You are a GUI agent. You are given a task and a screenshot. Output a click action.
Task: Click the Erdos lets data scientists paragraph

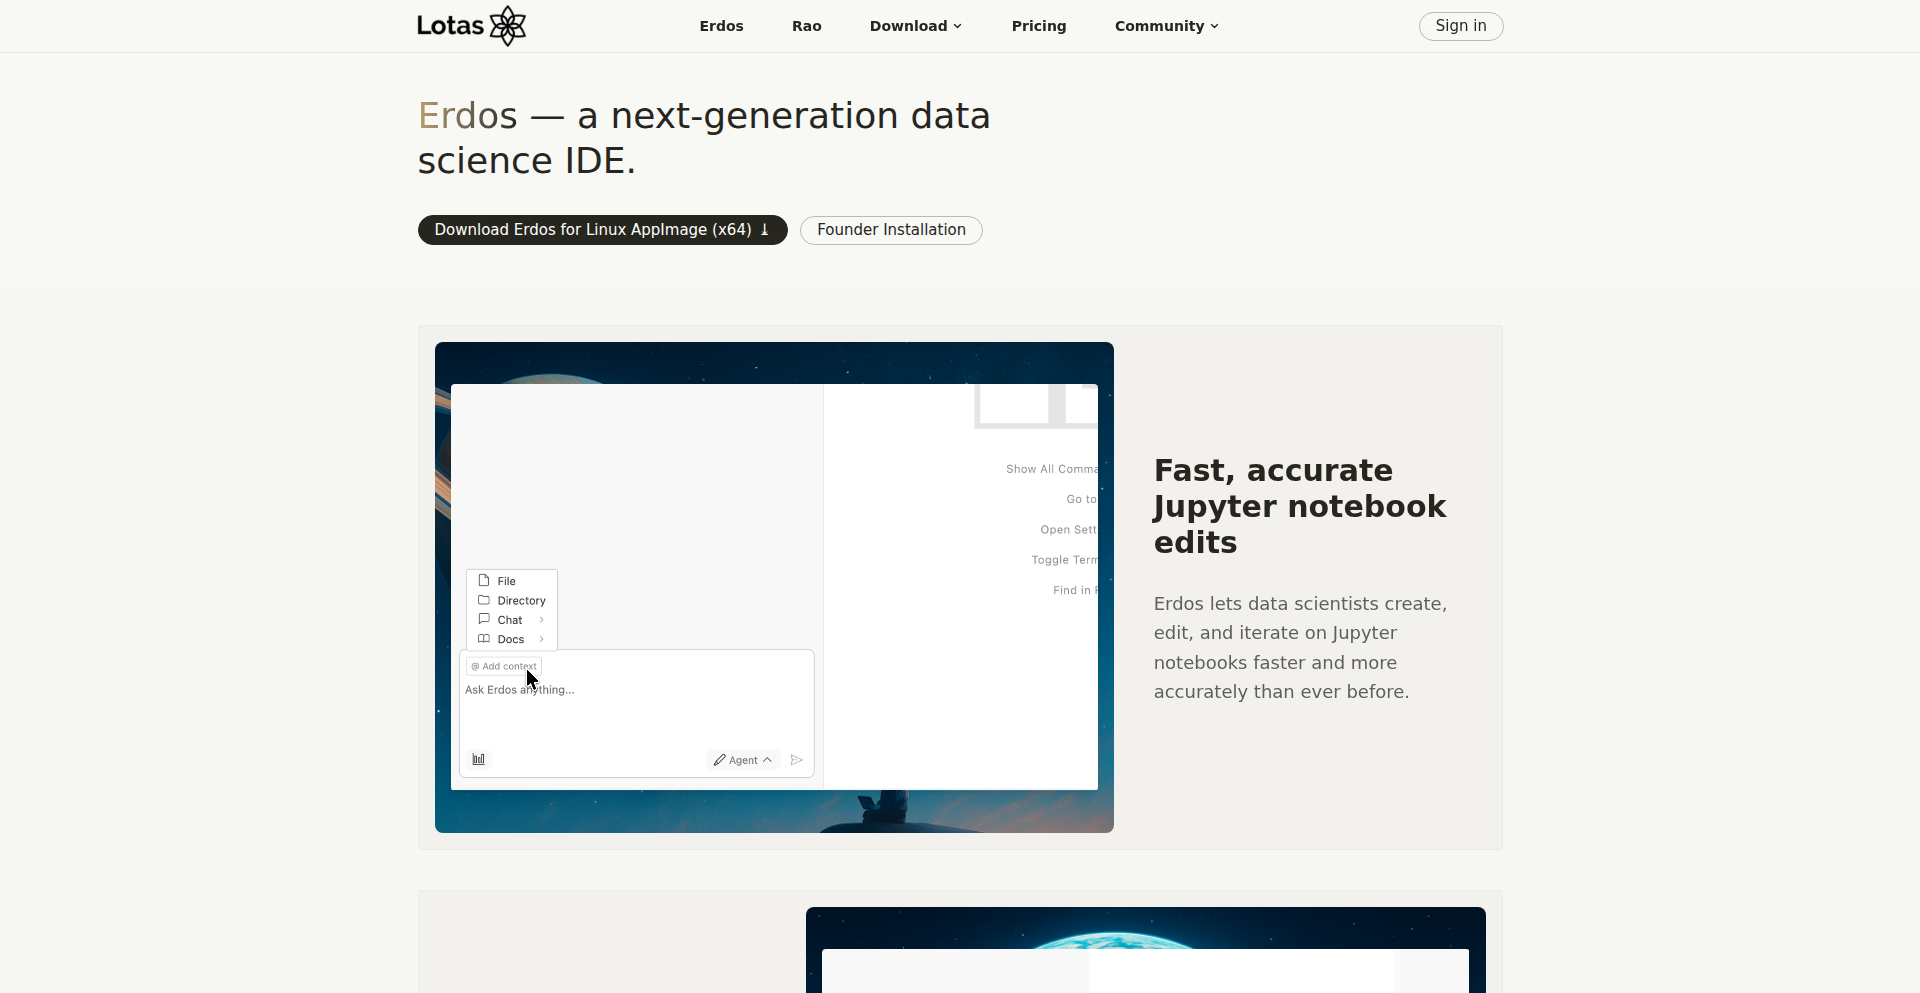(1301, 648)
